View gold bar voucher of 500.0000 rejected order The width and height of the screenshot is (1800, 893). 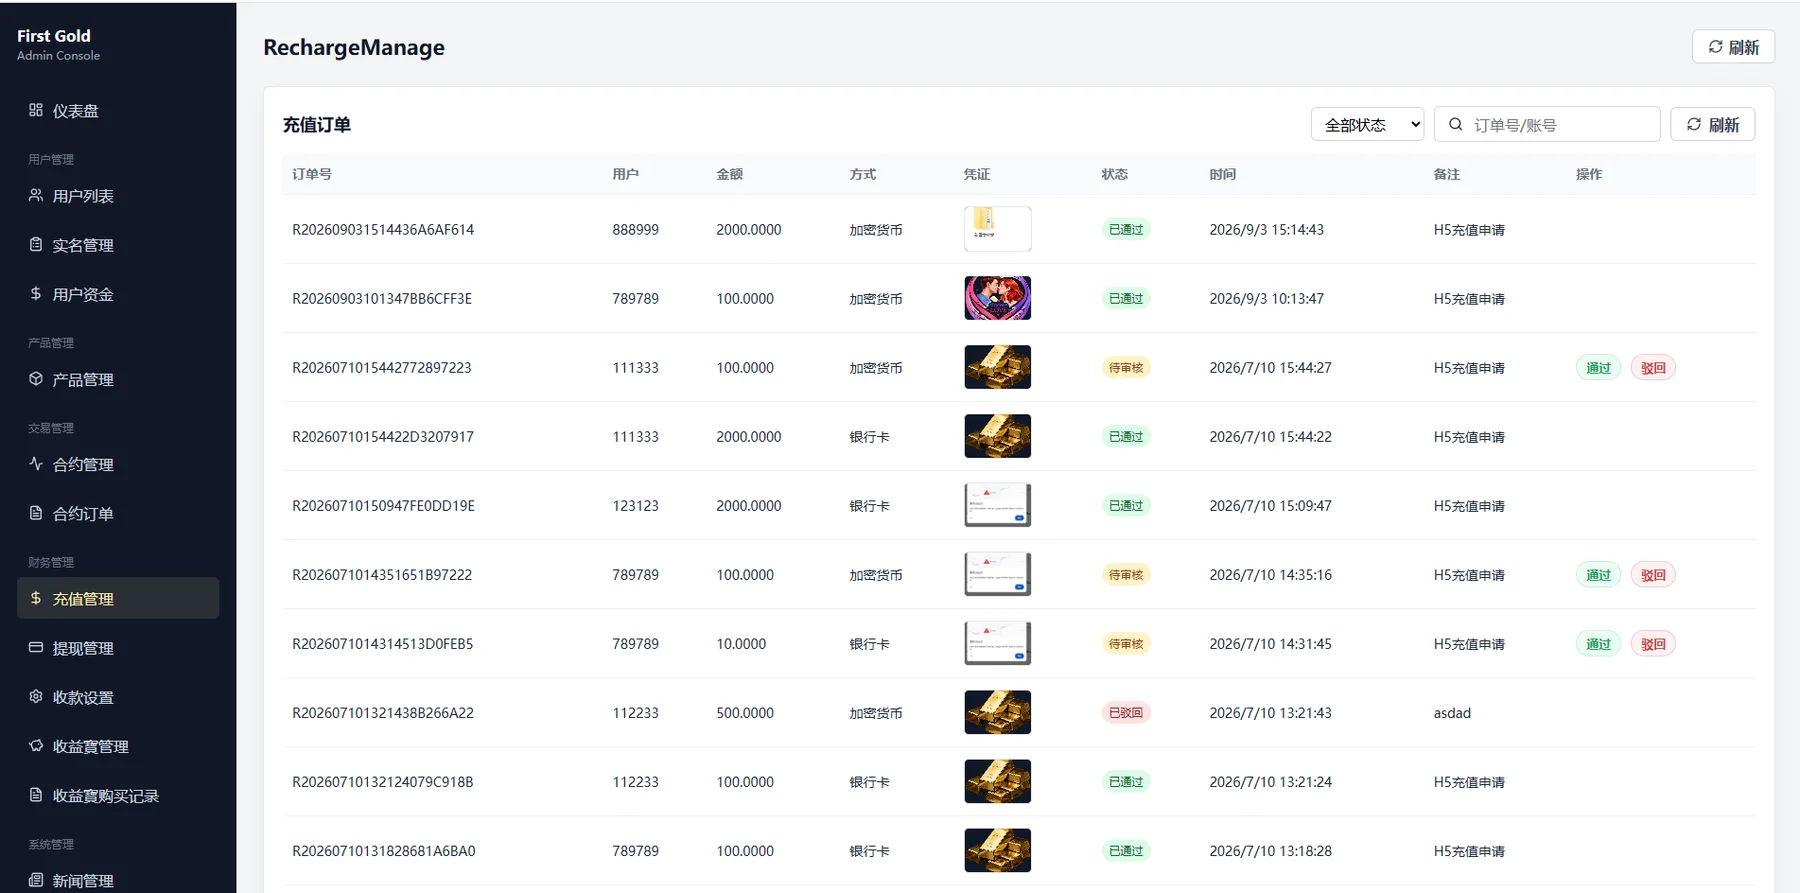click(x=997, y=713)
